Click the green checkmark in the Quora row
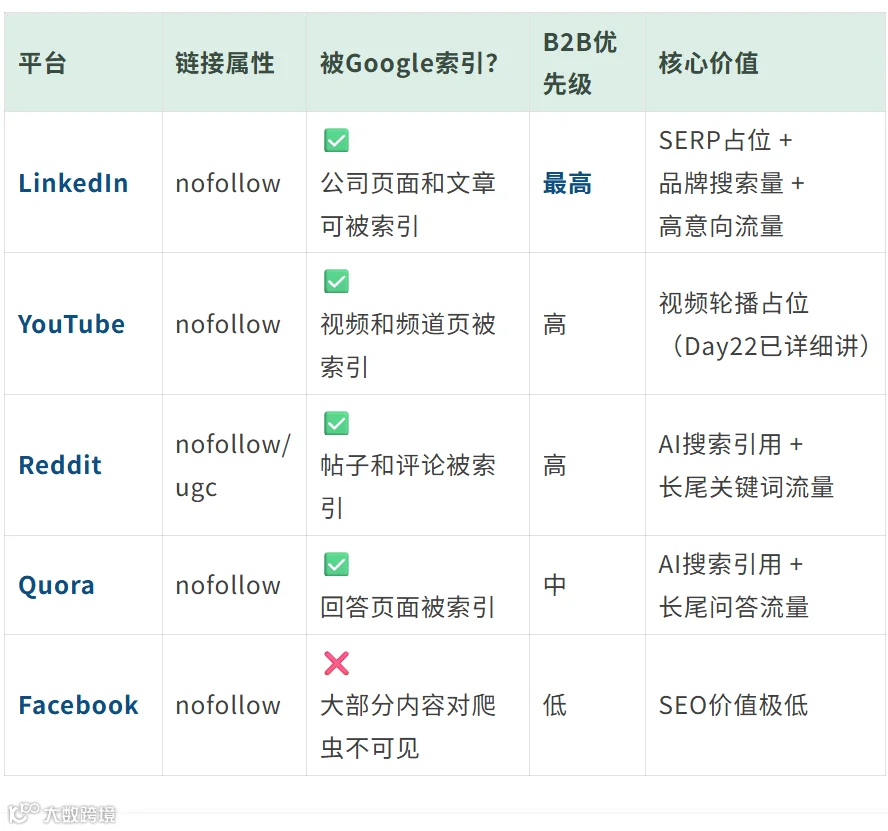The width and height of the screenshot is (888, 831). coord(336,564)
